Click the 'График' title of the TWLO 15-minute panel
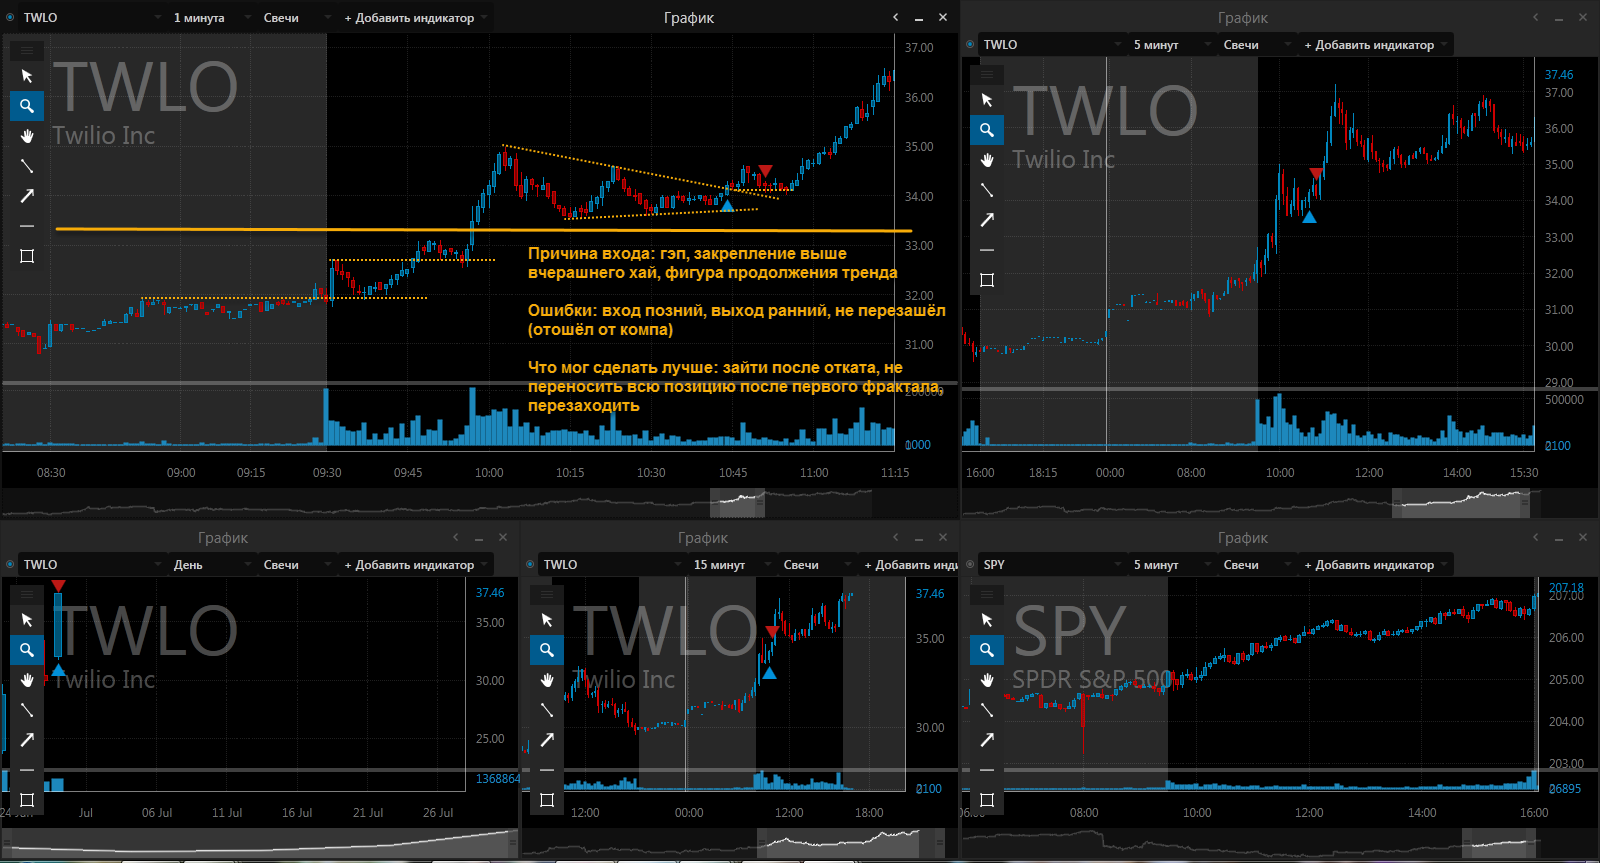Viewport: 1600px width, 863px height. pyautogui.click(x=703, y=537)
